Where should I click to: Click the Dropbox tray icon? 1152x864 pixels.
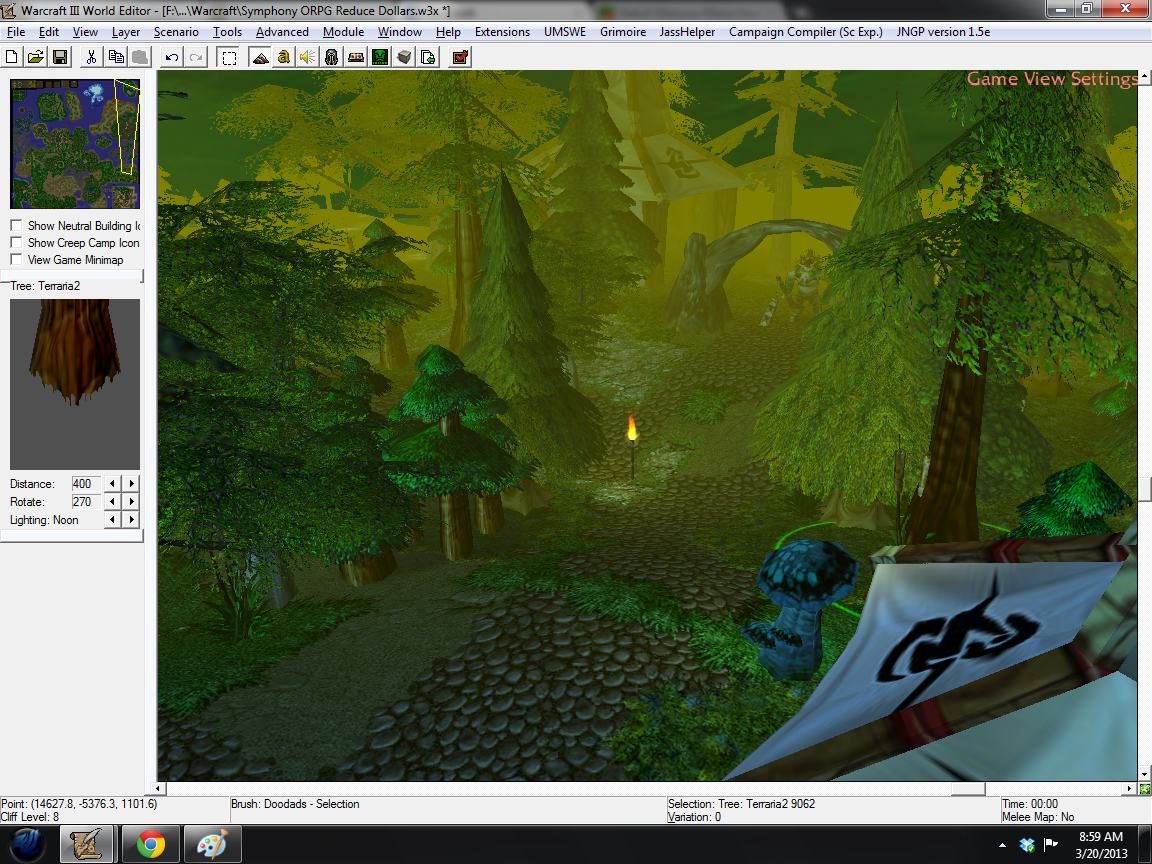(1027, 845)
